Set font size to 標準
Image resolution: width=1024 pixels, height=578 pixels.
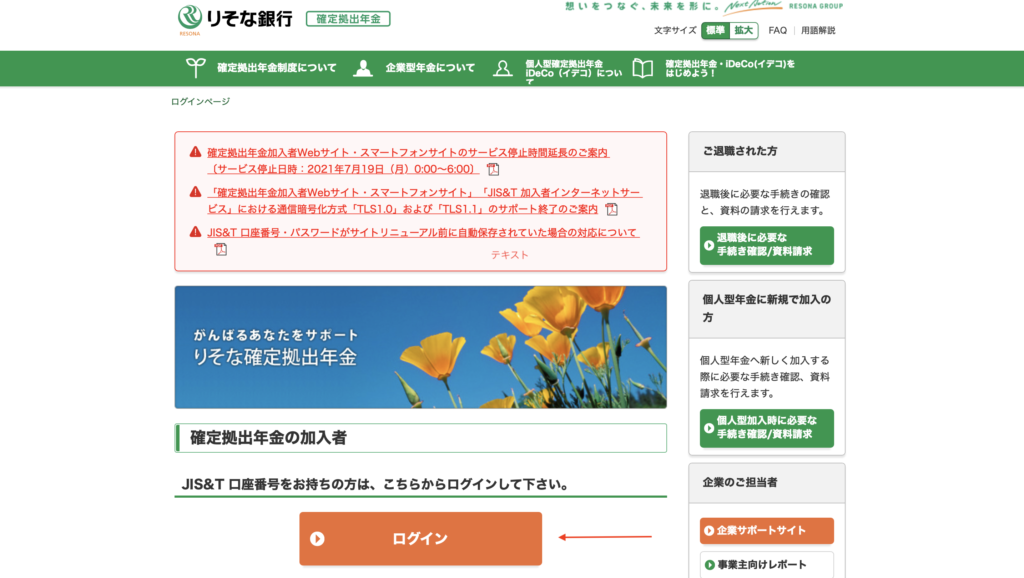click(715, 30)
